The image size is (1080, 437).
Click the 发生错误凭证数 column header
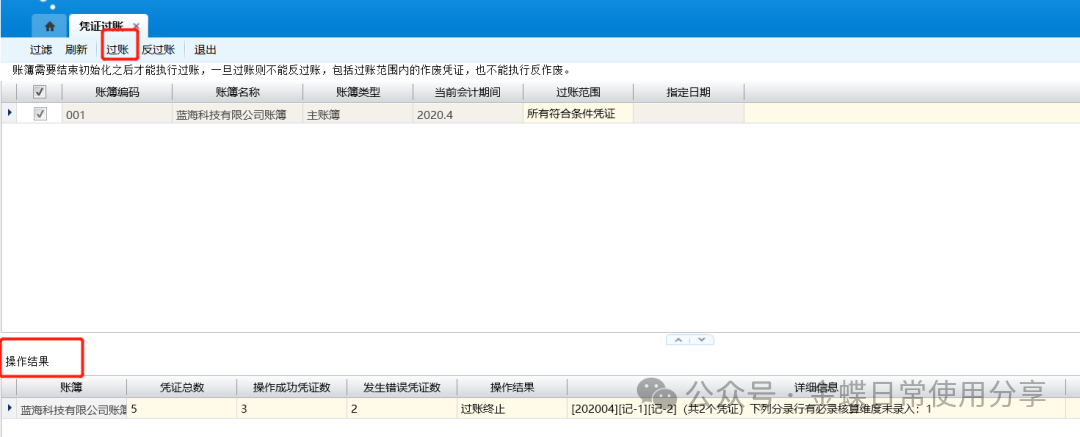(401, 387)
